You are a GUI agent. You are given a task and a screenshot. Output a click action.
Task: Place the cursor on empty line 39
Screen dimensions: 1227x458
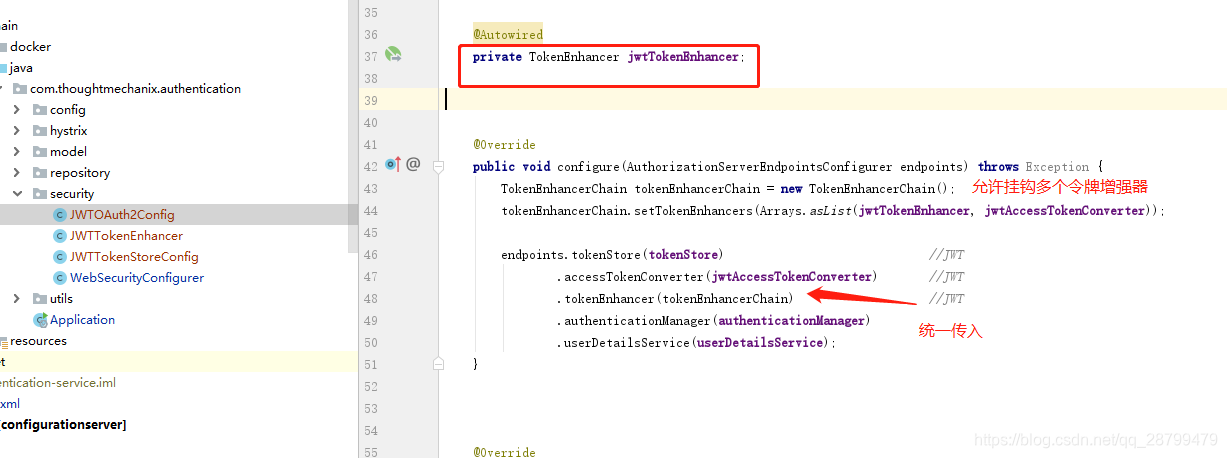tap(835, 100)
